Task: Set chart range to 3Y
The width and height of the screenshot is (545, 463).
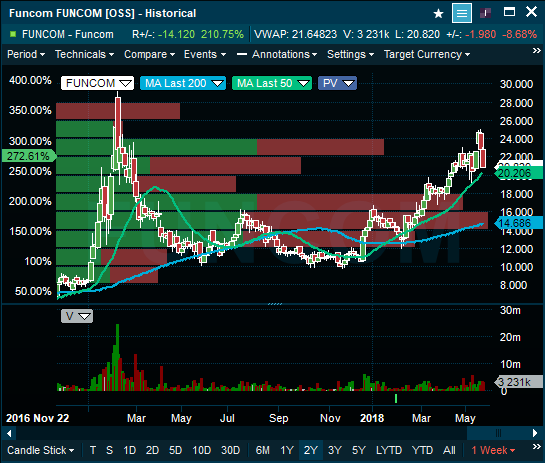Action: click(335, 450)
